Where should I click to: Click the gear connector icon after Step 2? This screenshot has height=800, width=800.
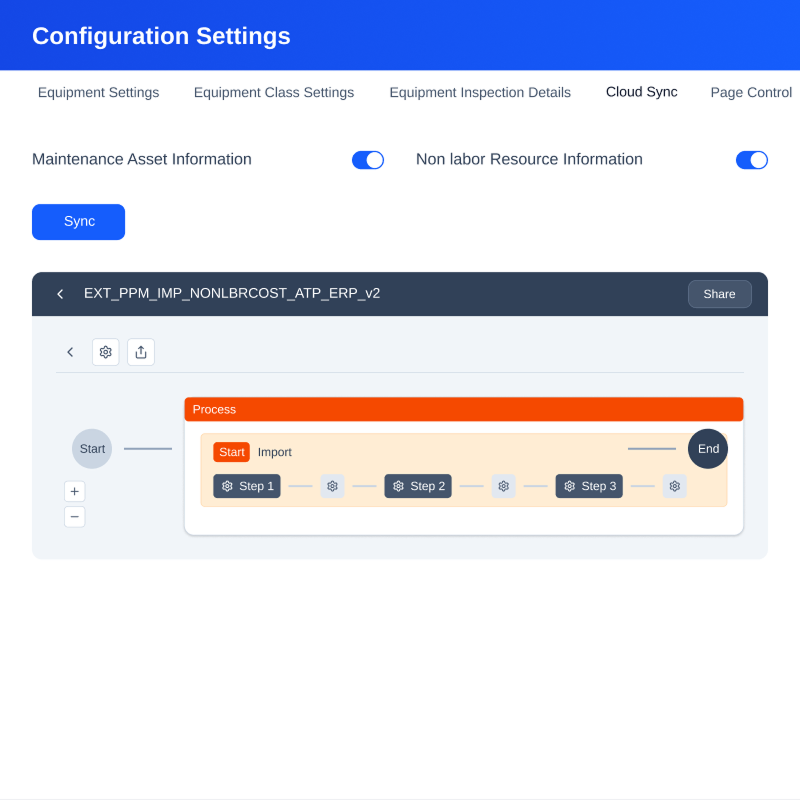point(504,486)
